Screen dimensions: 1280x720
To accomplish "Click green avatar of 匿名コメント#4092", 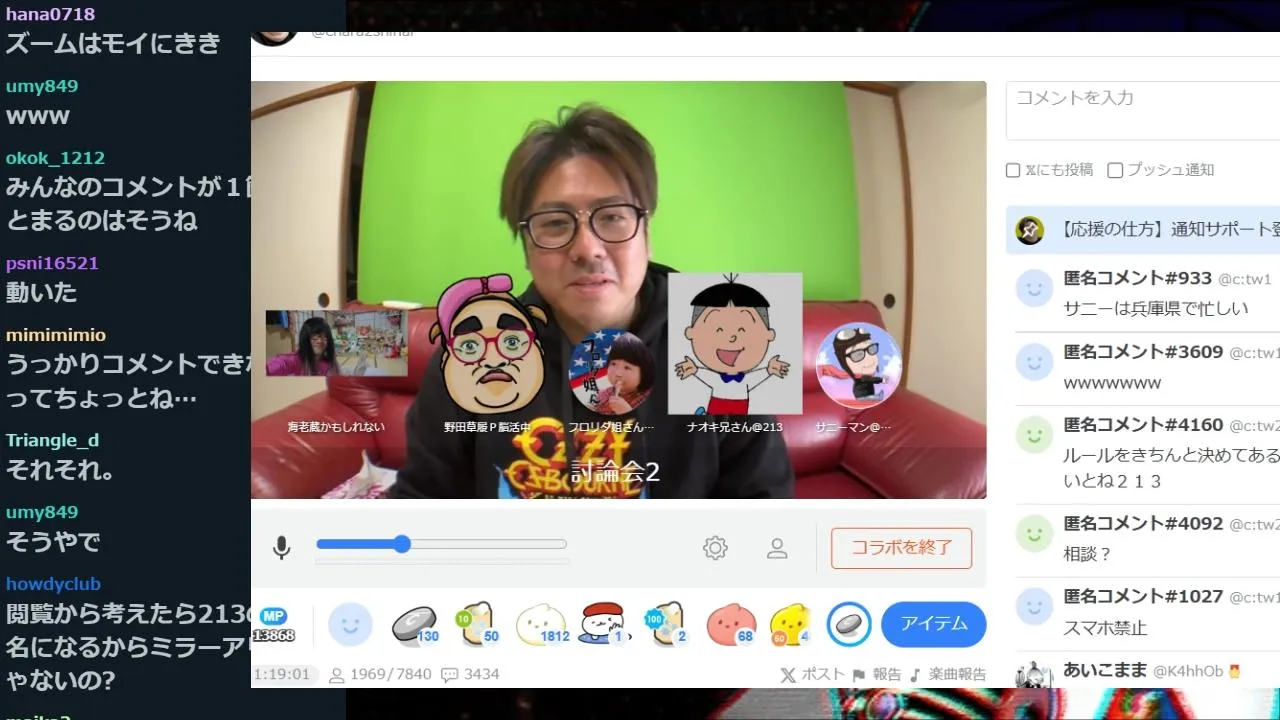I will click(x=1034, y=533).
